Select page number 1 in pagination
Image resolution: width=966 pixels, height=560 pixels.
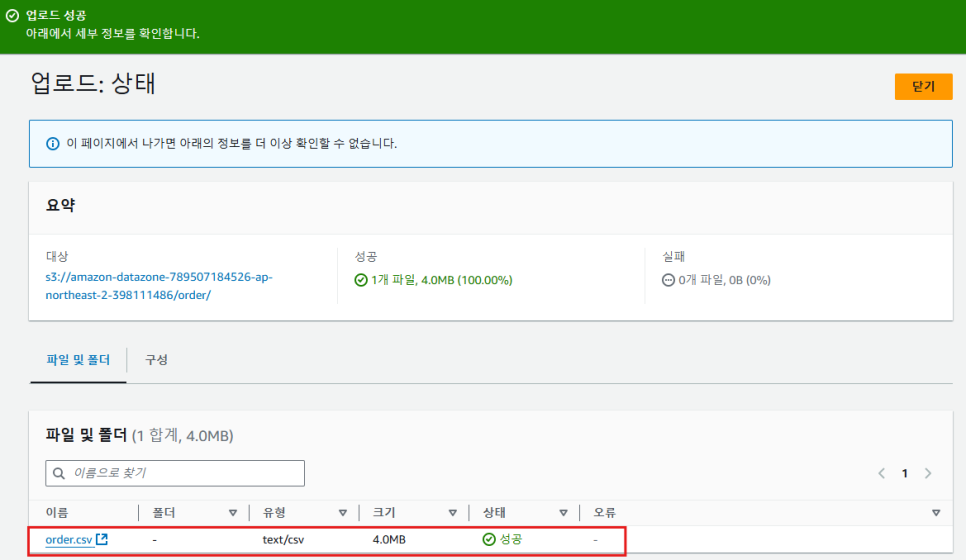point(904,473)
